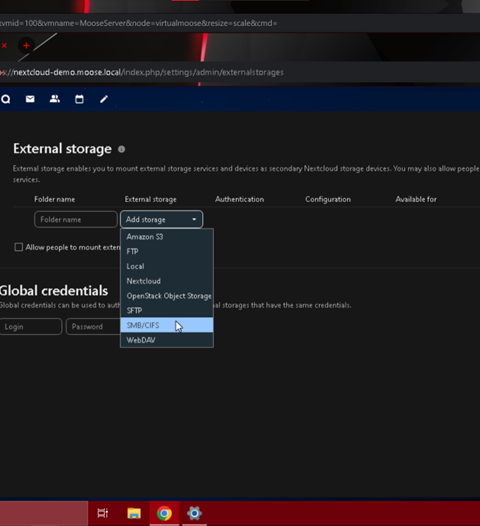
Task: Click the External storage info icon
Action: (121, 149)
